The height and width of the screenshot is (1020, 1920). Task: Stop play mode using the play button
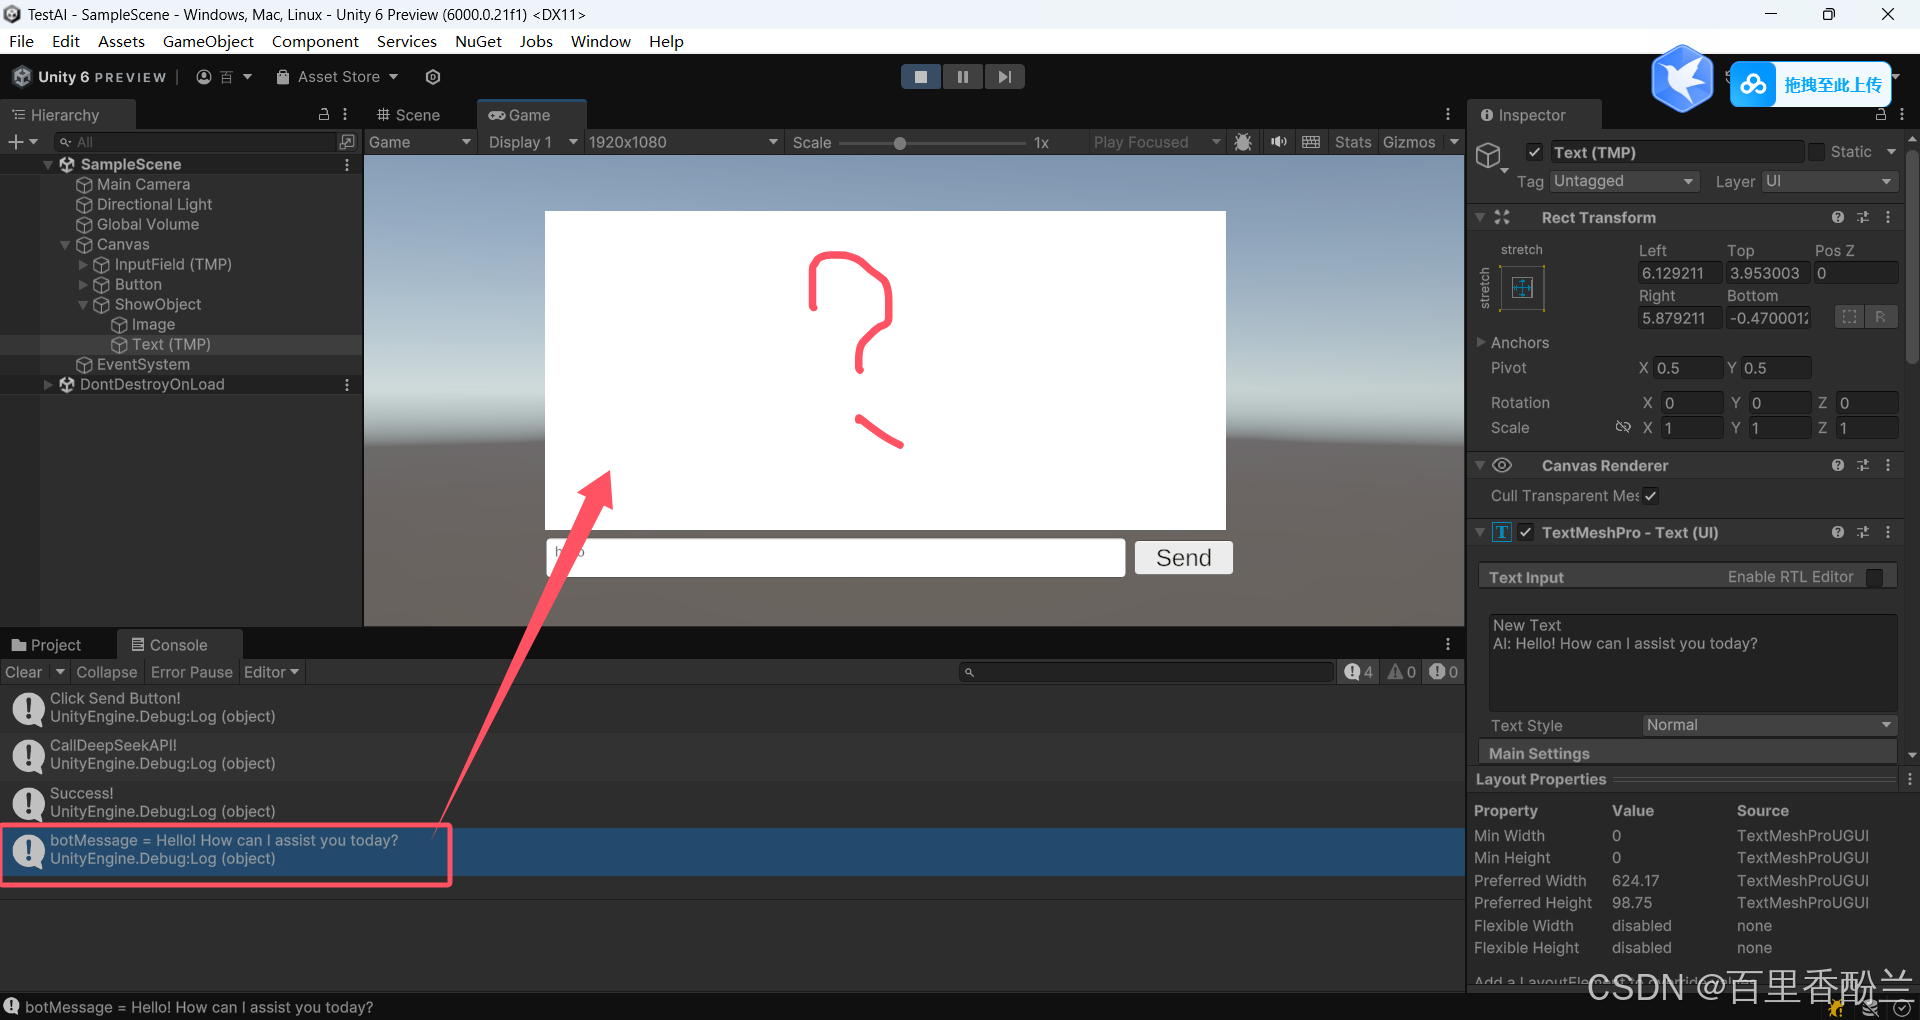[920, 77]
